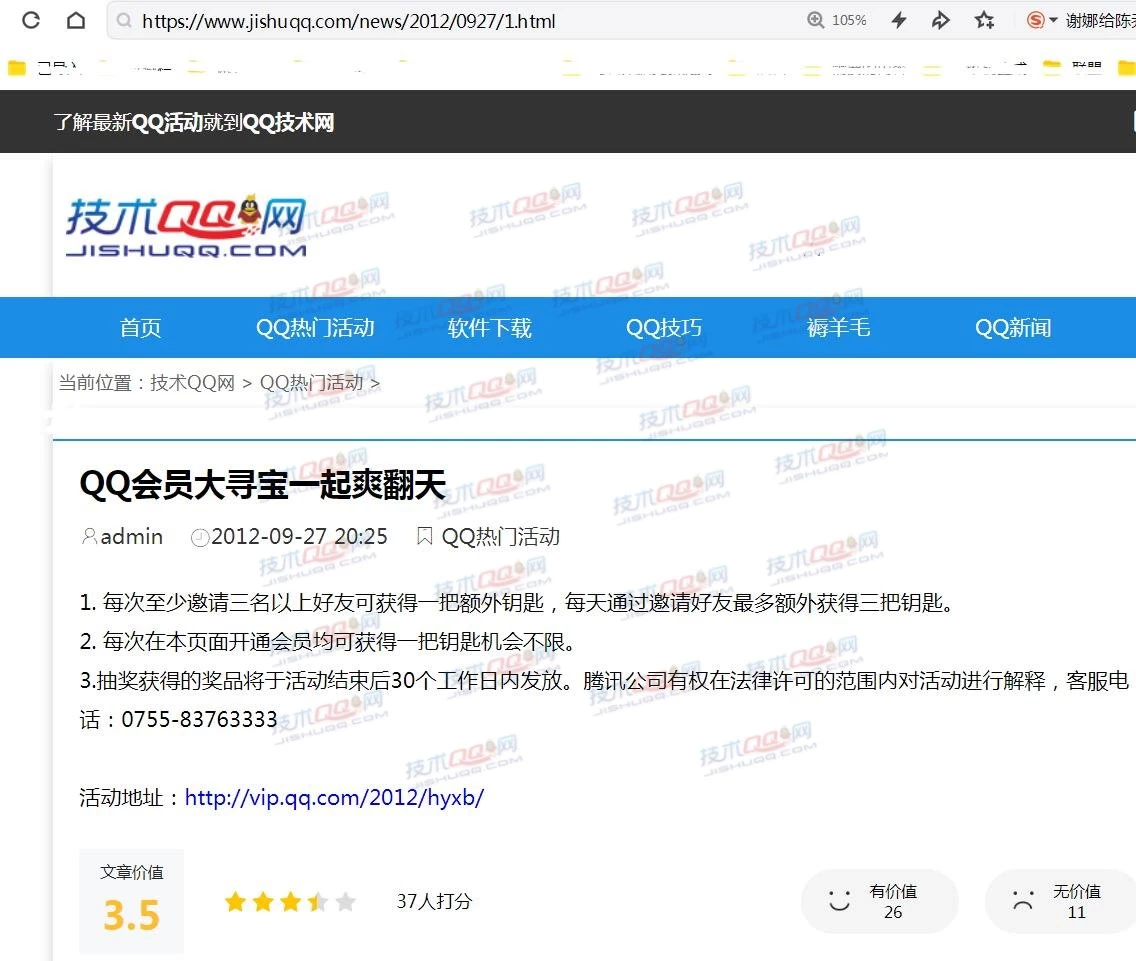The height and width of the screenshot is (961, 1136).
Task: Click the 有价值 rating button
Action: (x=879, y=900)
